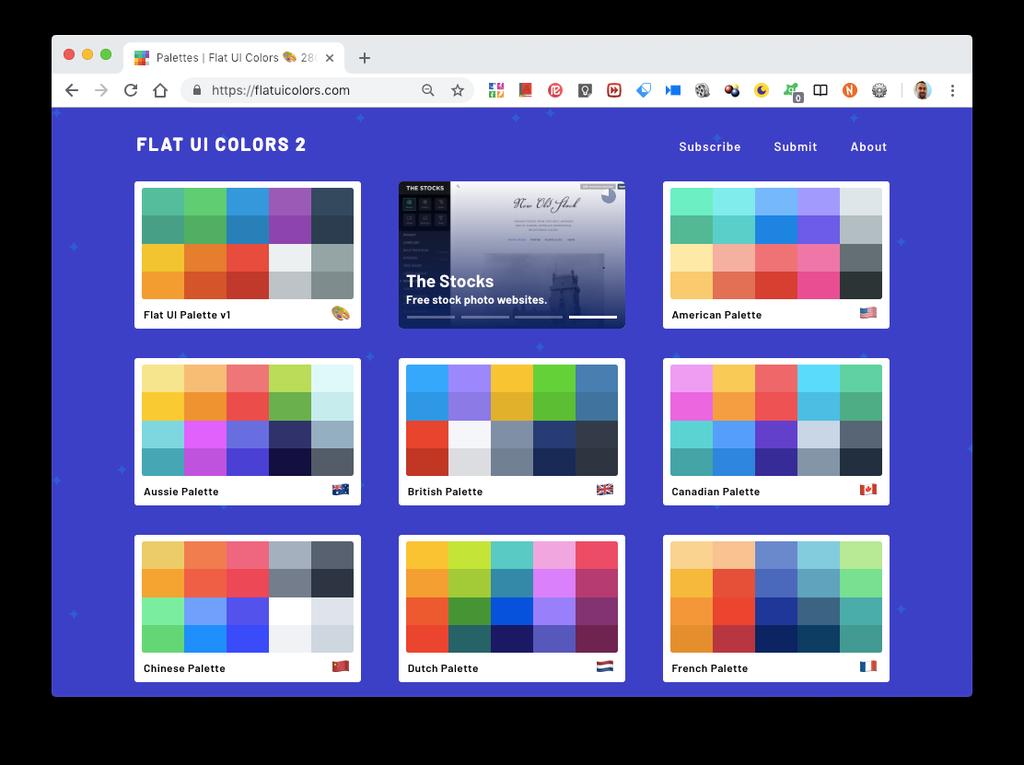This screenshot has width=1024, height=765.
Task: Close the Flat UI Colors tab
Action: (330, 57)
